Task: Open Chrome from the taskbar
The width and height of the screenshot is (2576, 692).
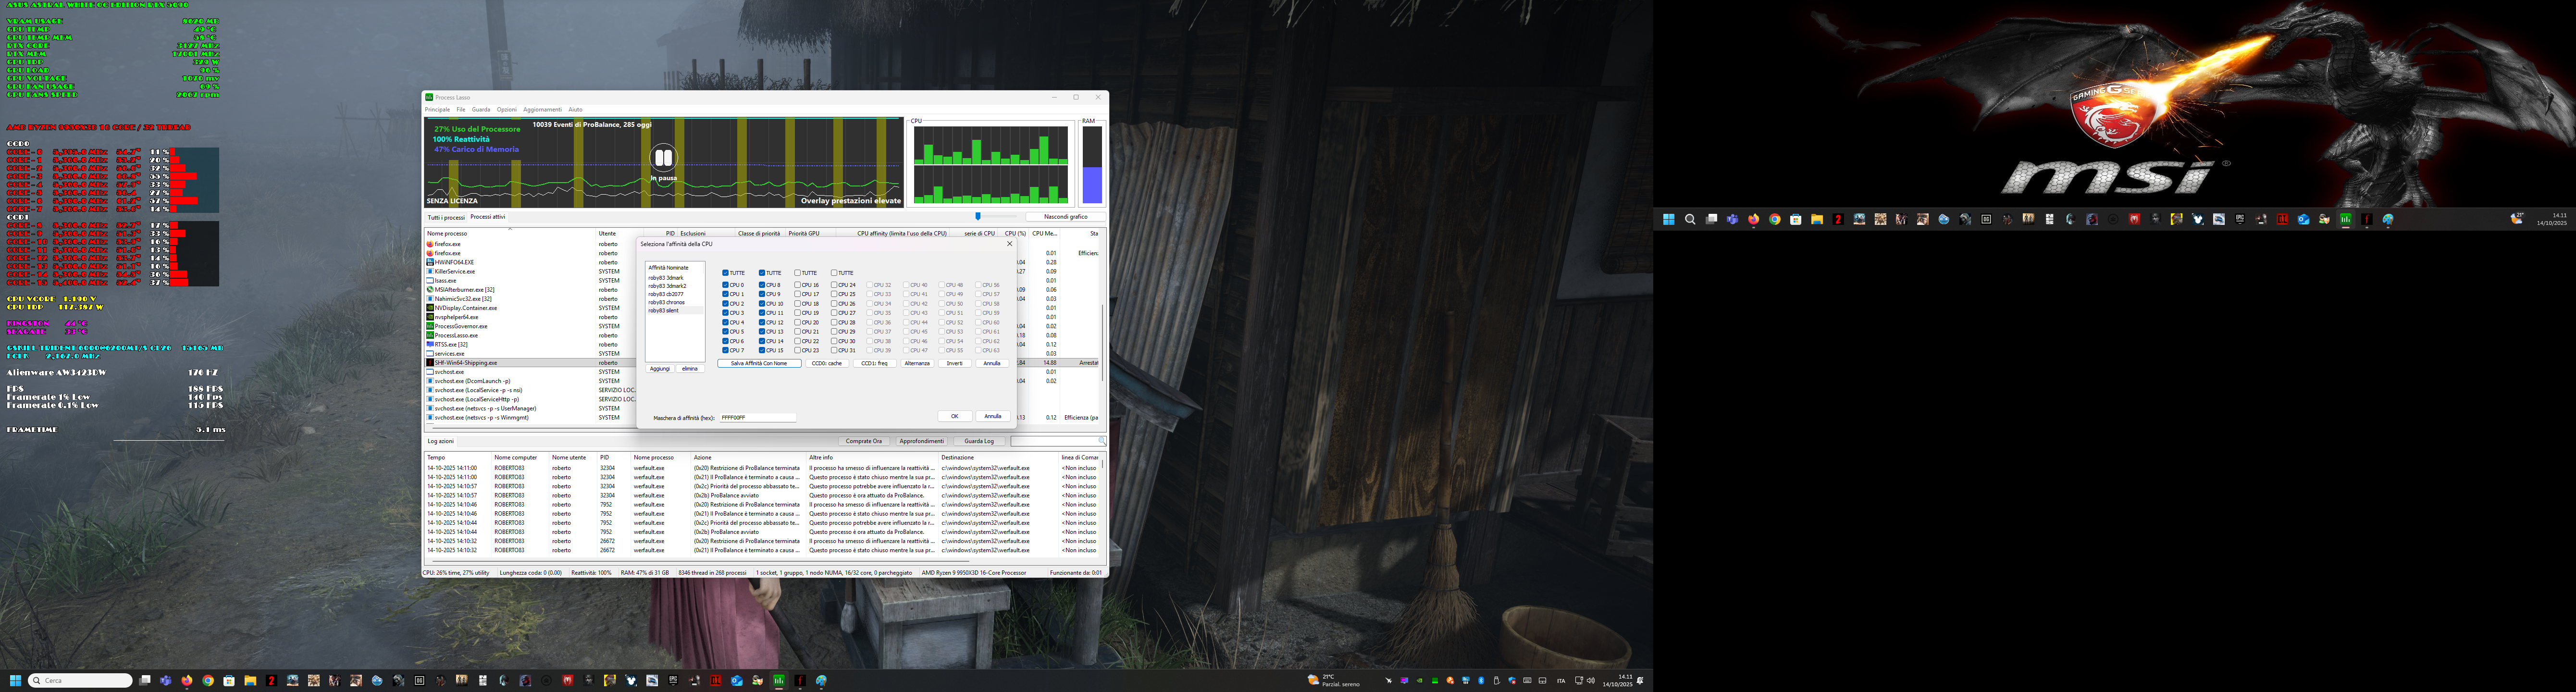Action: (x=208, y=681)
